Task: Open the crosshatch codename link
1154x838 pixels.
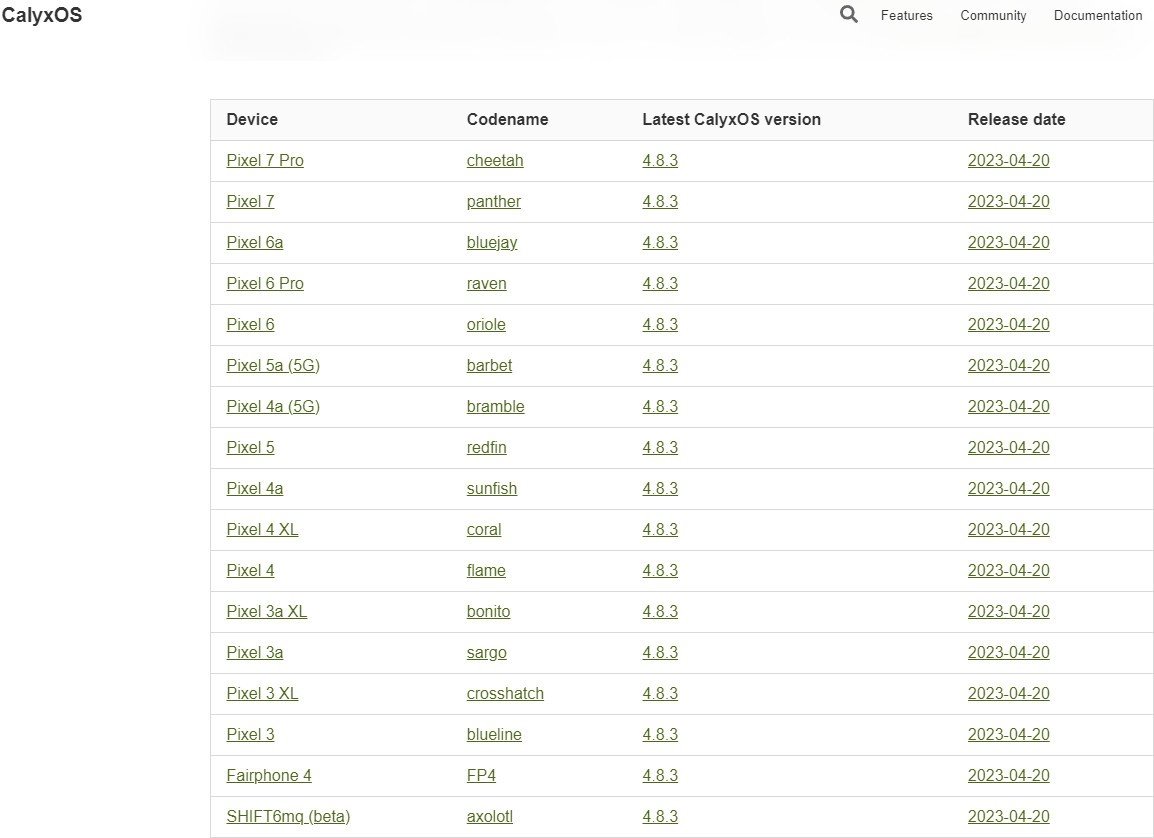Action: pos(505,694)
